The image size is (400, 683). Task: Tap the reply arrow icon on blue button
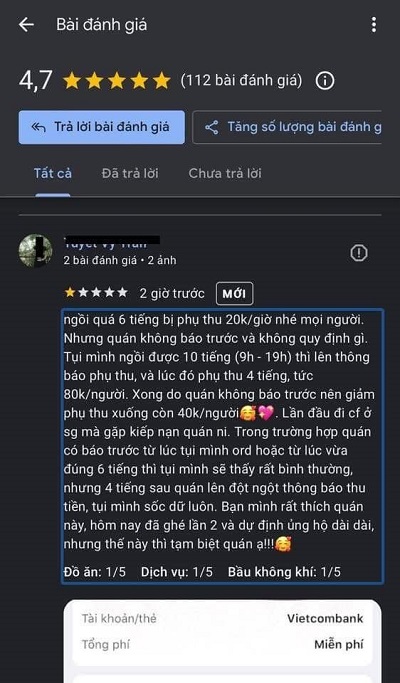click(38, 127)
